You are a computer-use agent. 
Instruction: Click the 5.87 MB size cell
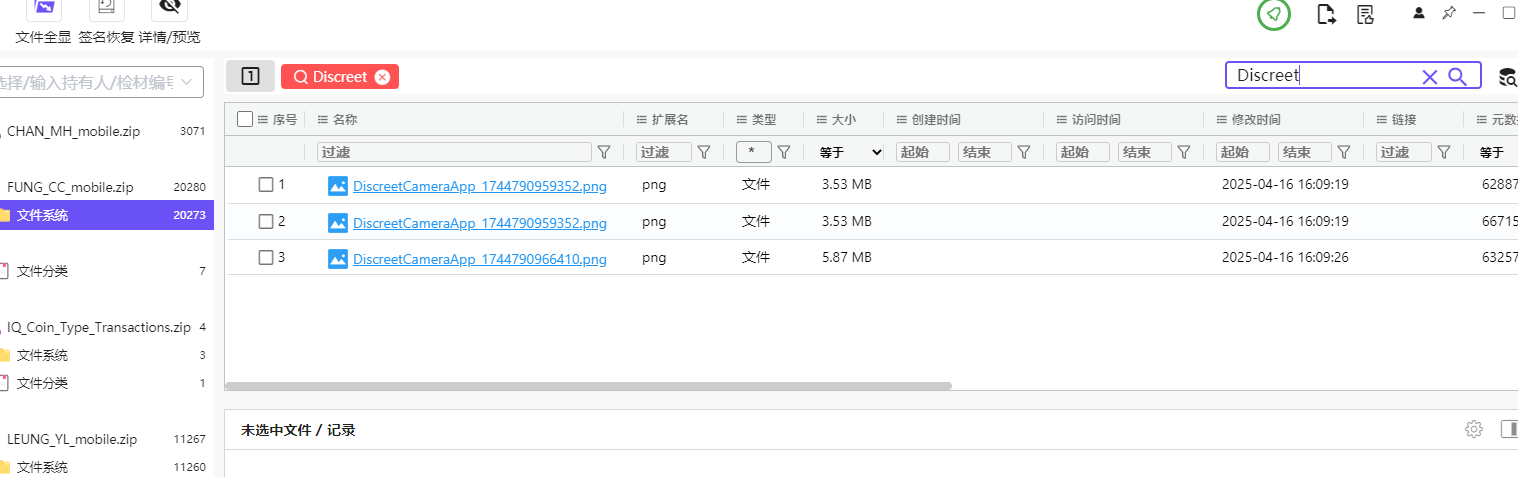[846, 258]
